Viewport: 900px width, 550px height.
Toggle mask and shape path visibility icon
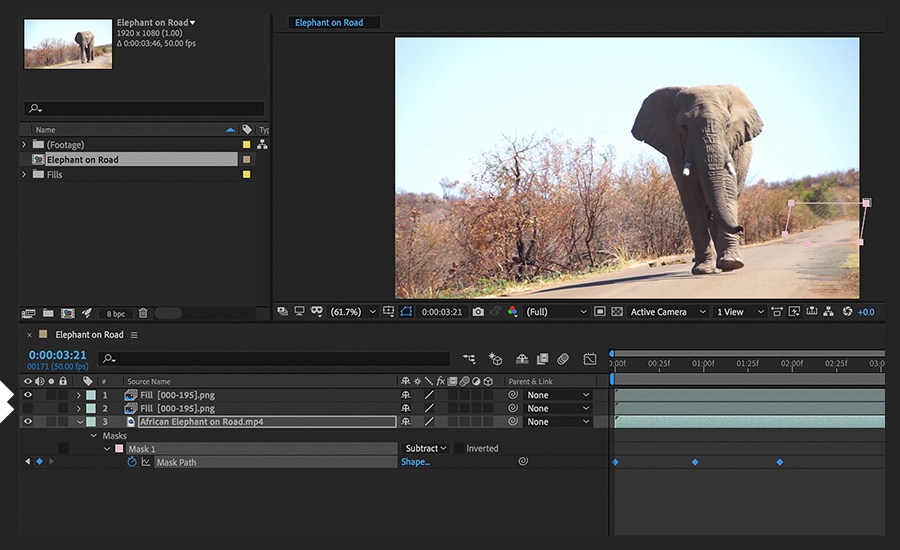[x=407, y=312]
